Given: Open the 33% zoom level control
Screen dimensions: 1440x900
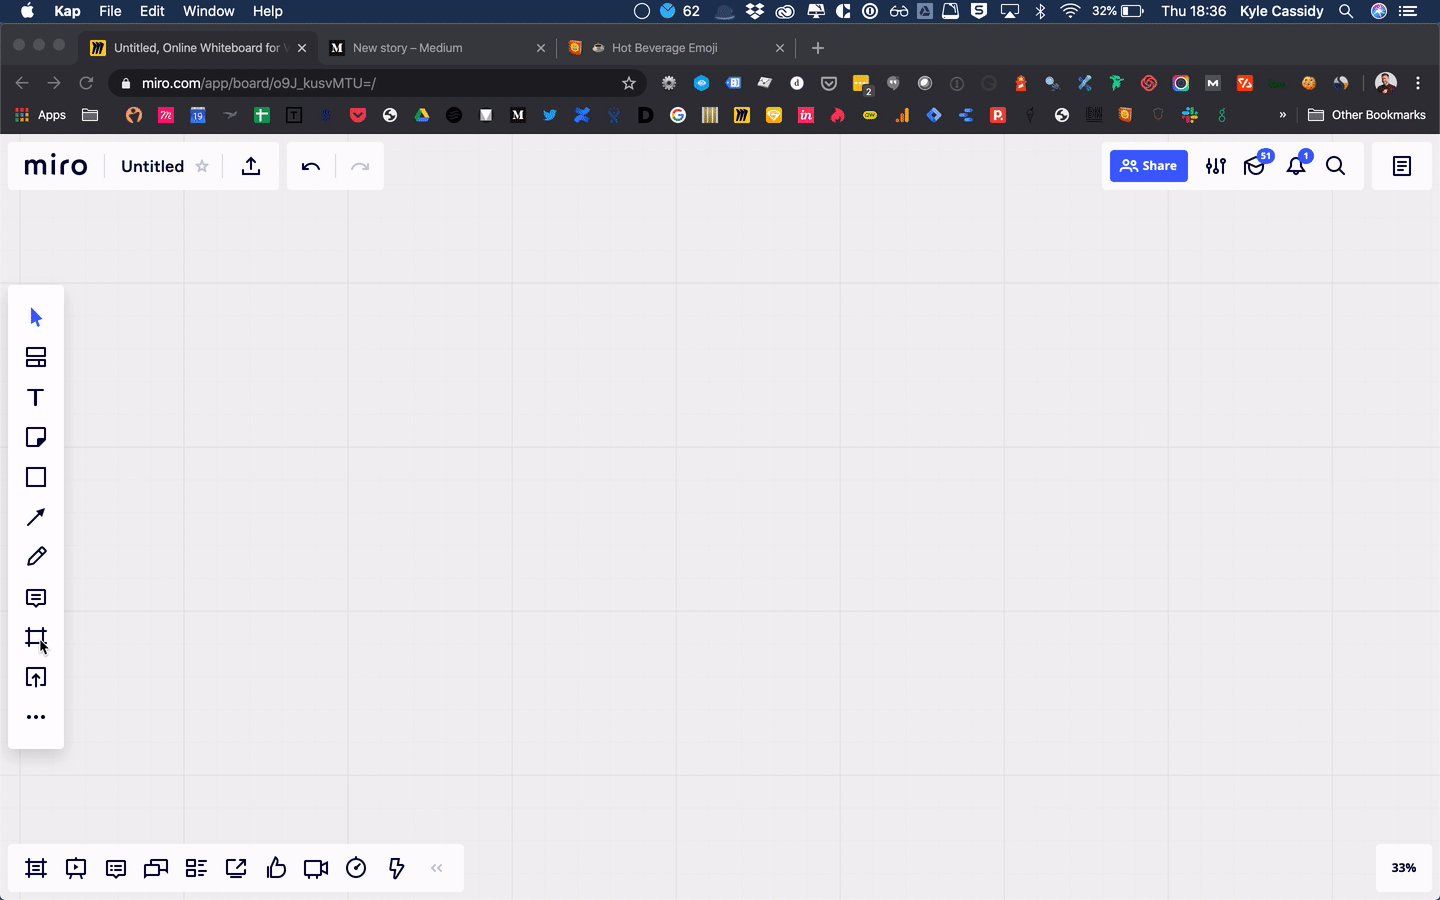Looking at the screenshot, I should pyautogui.click(x=1403, y=868).
